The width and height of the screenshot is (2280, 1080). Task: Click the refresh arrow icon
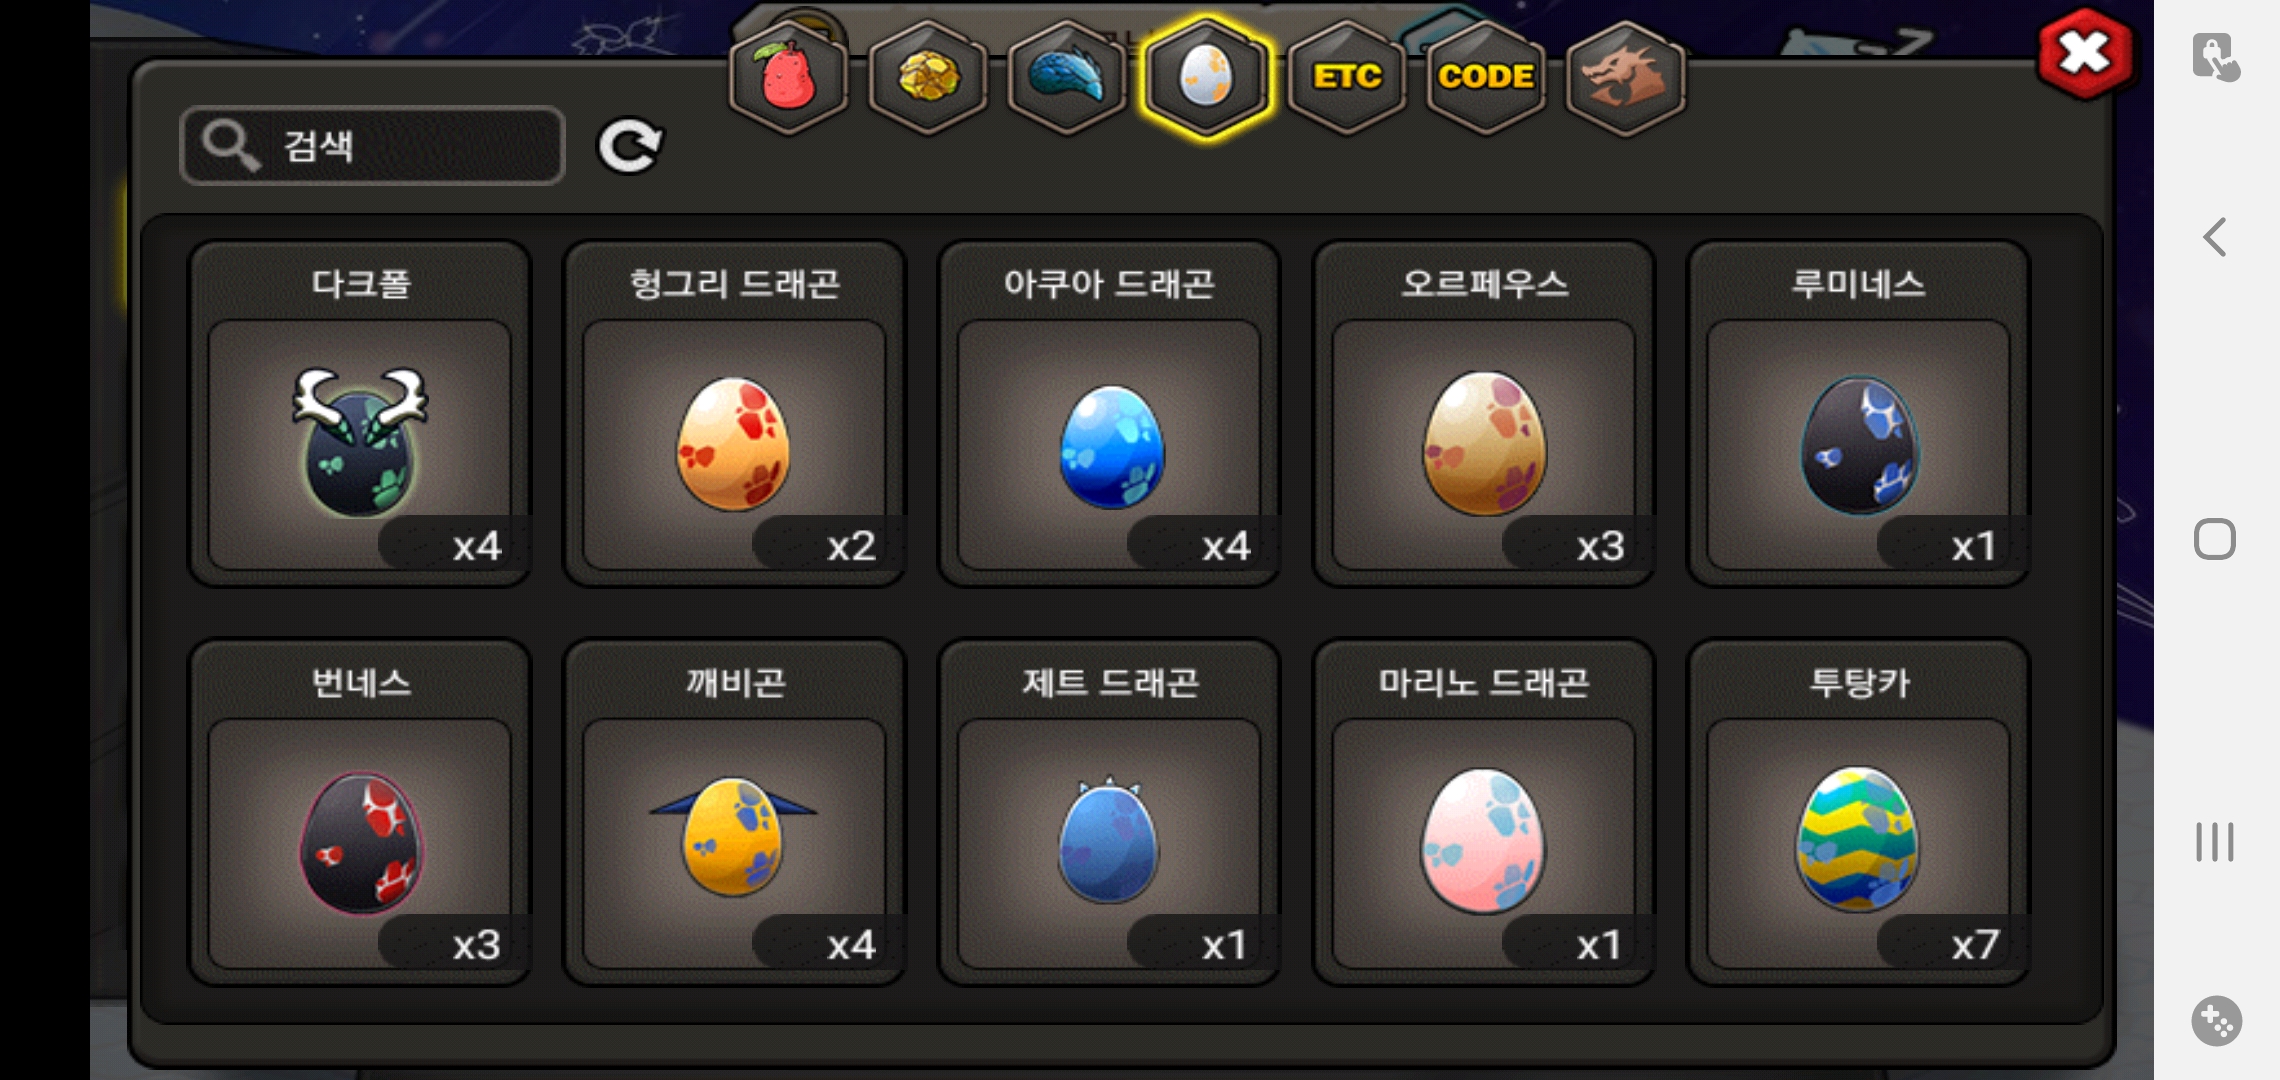pyautogui.click(x=630, y=146)
